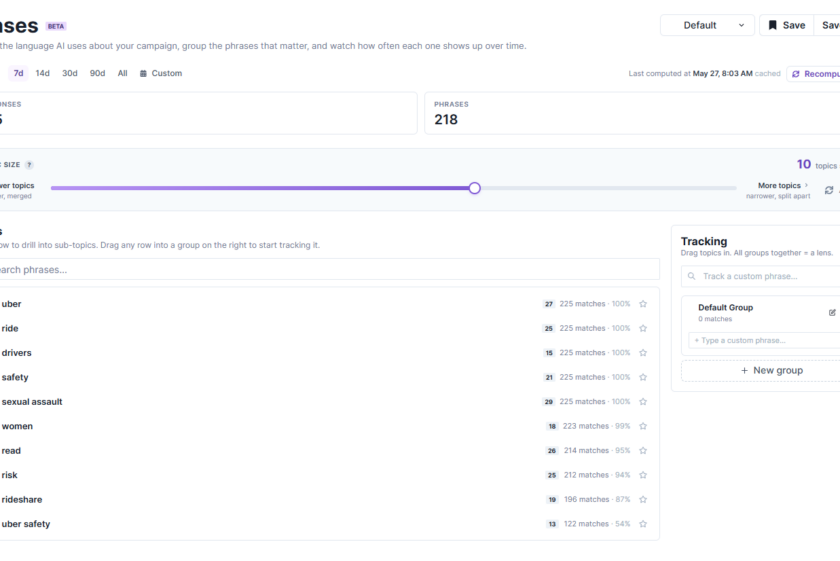Click the 'Default Group' title text
Viewport: 840px width, 561px height.
(725, 308)
